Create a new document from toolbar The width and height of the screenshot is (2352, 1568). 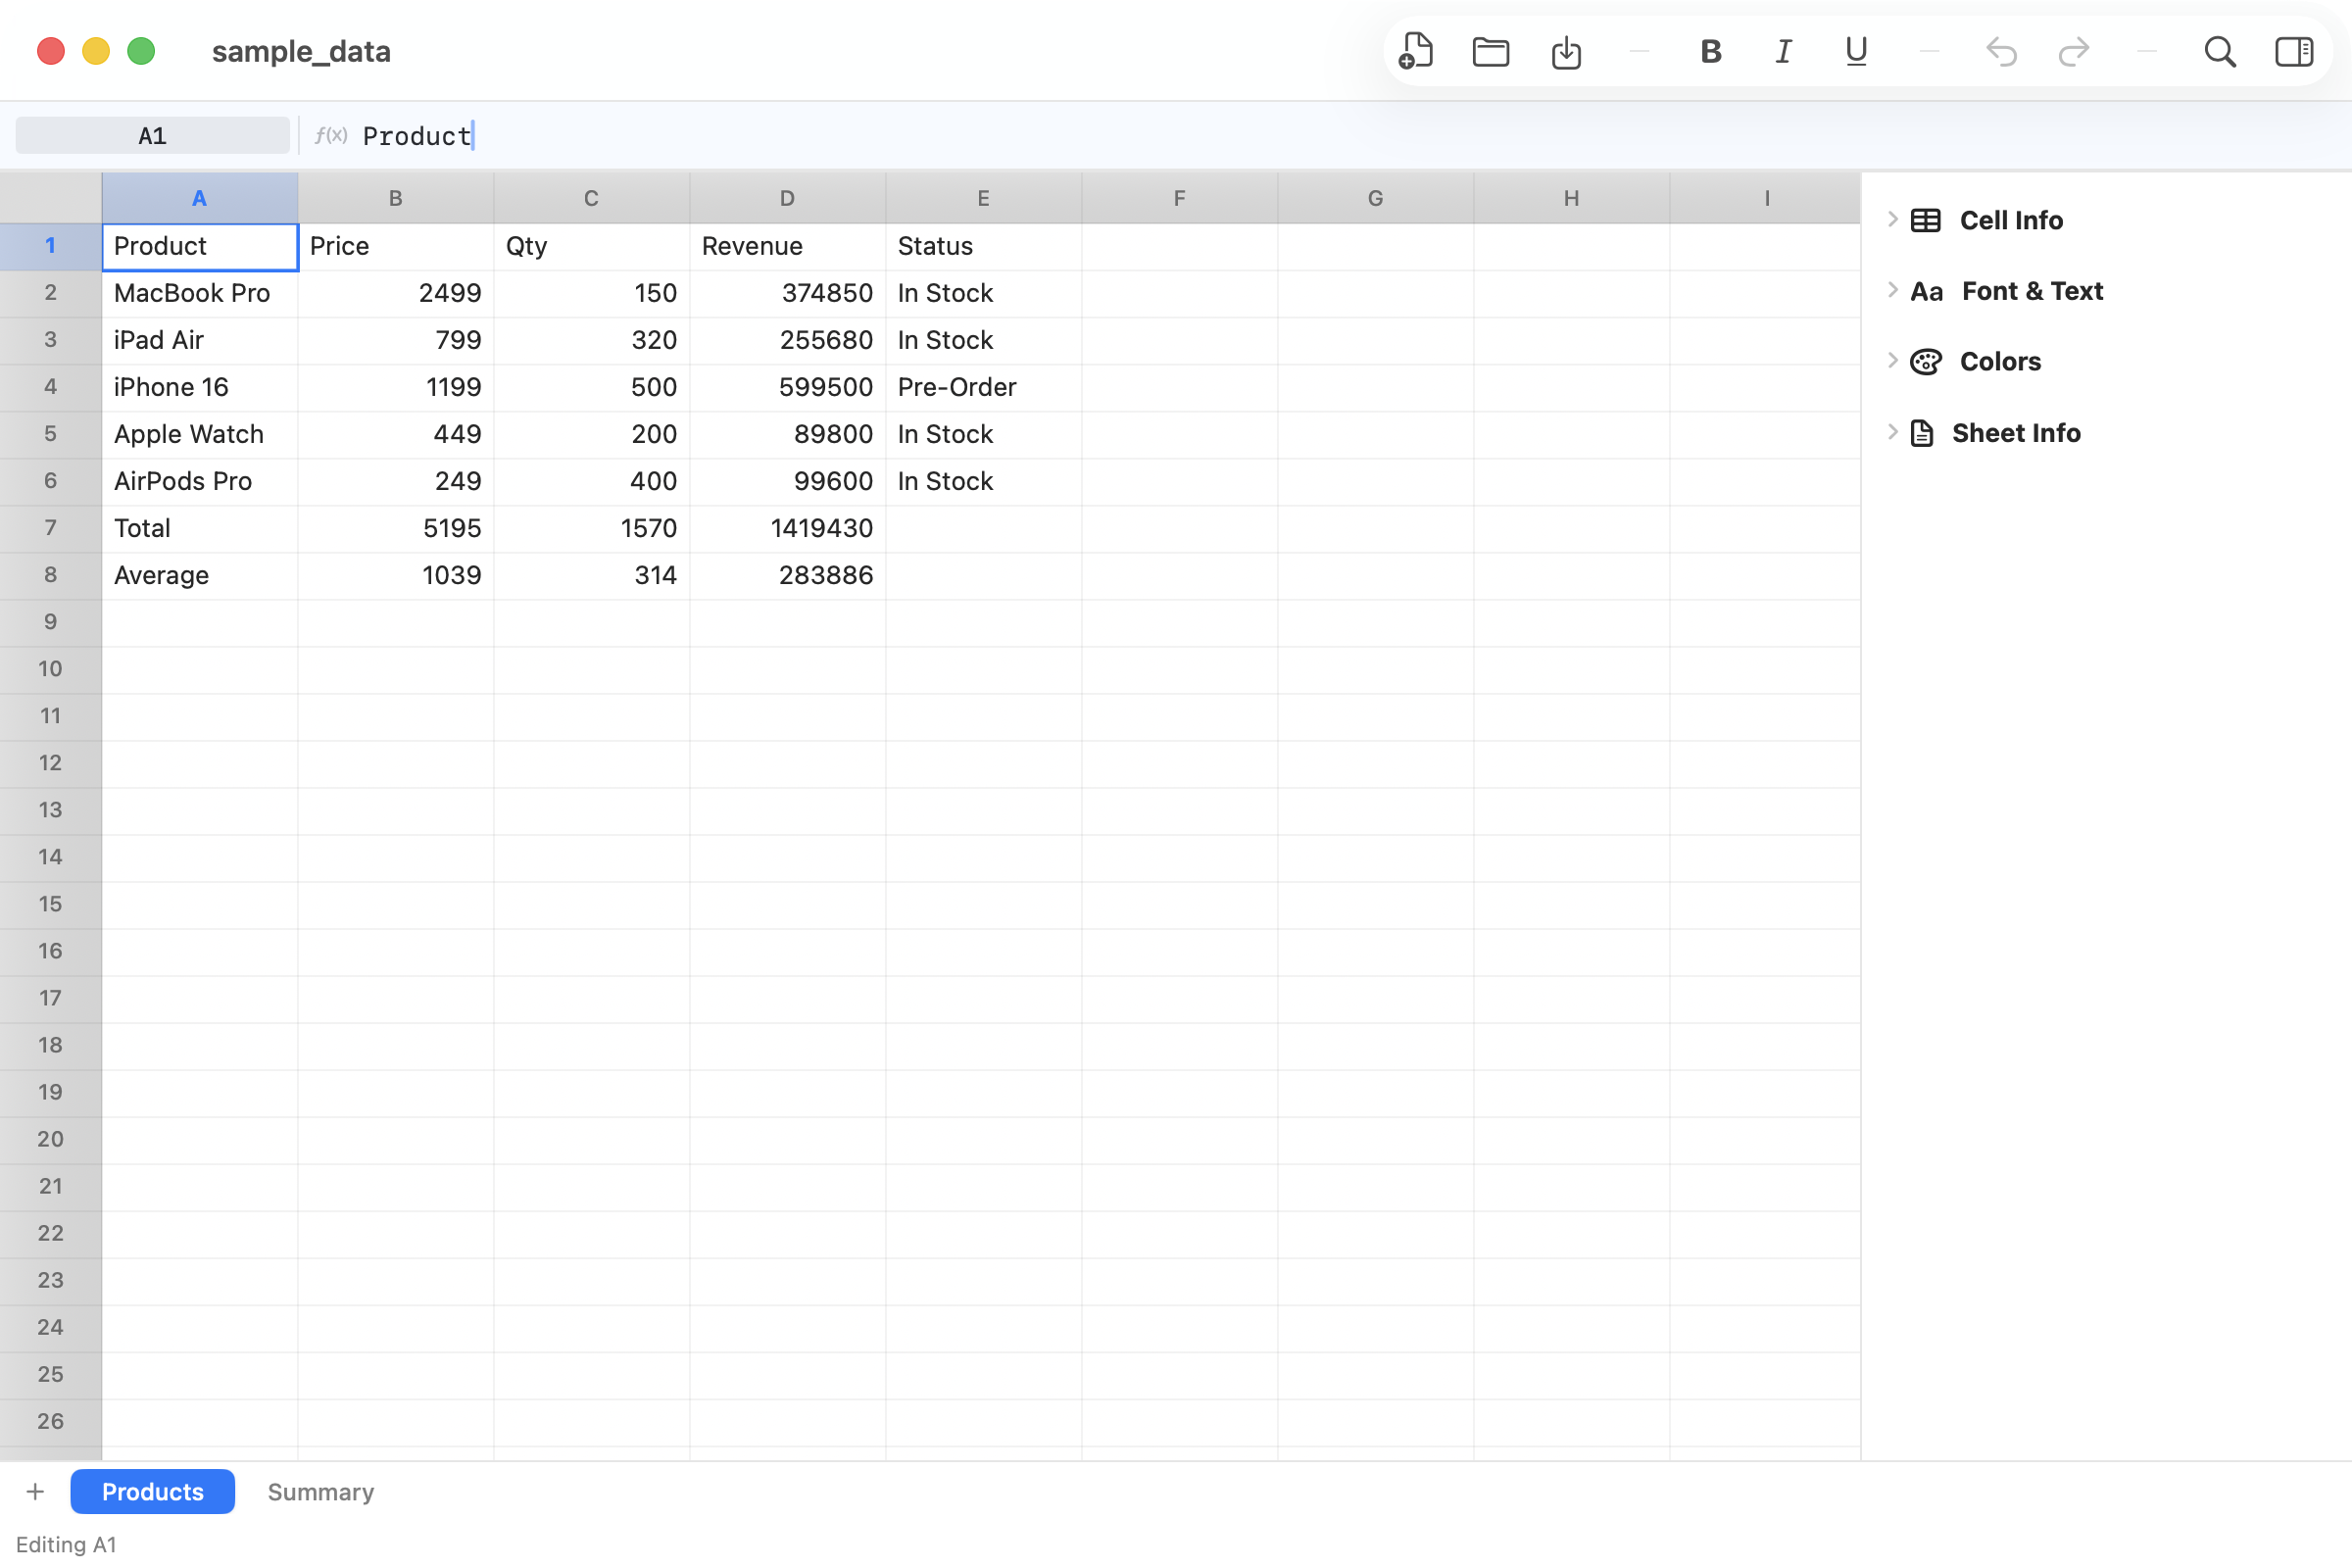[1416, 51]
